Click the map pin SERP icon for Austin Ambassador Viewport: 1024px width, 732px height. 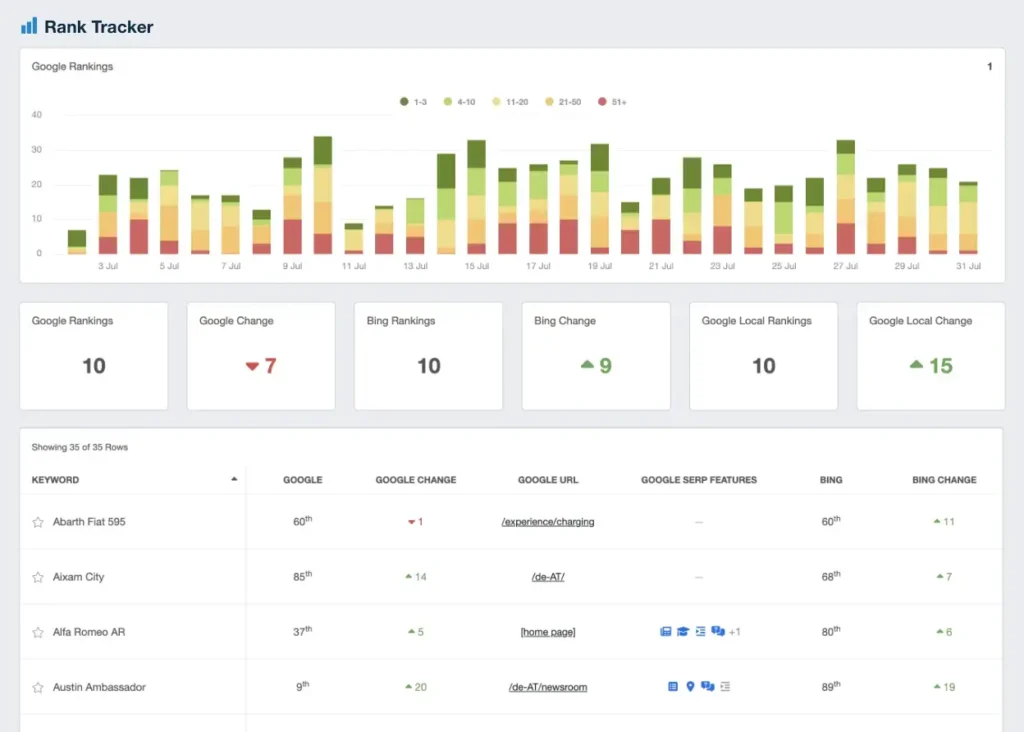tap(690, 686)
